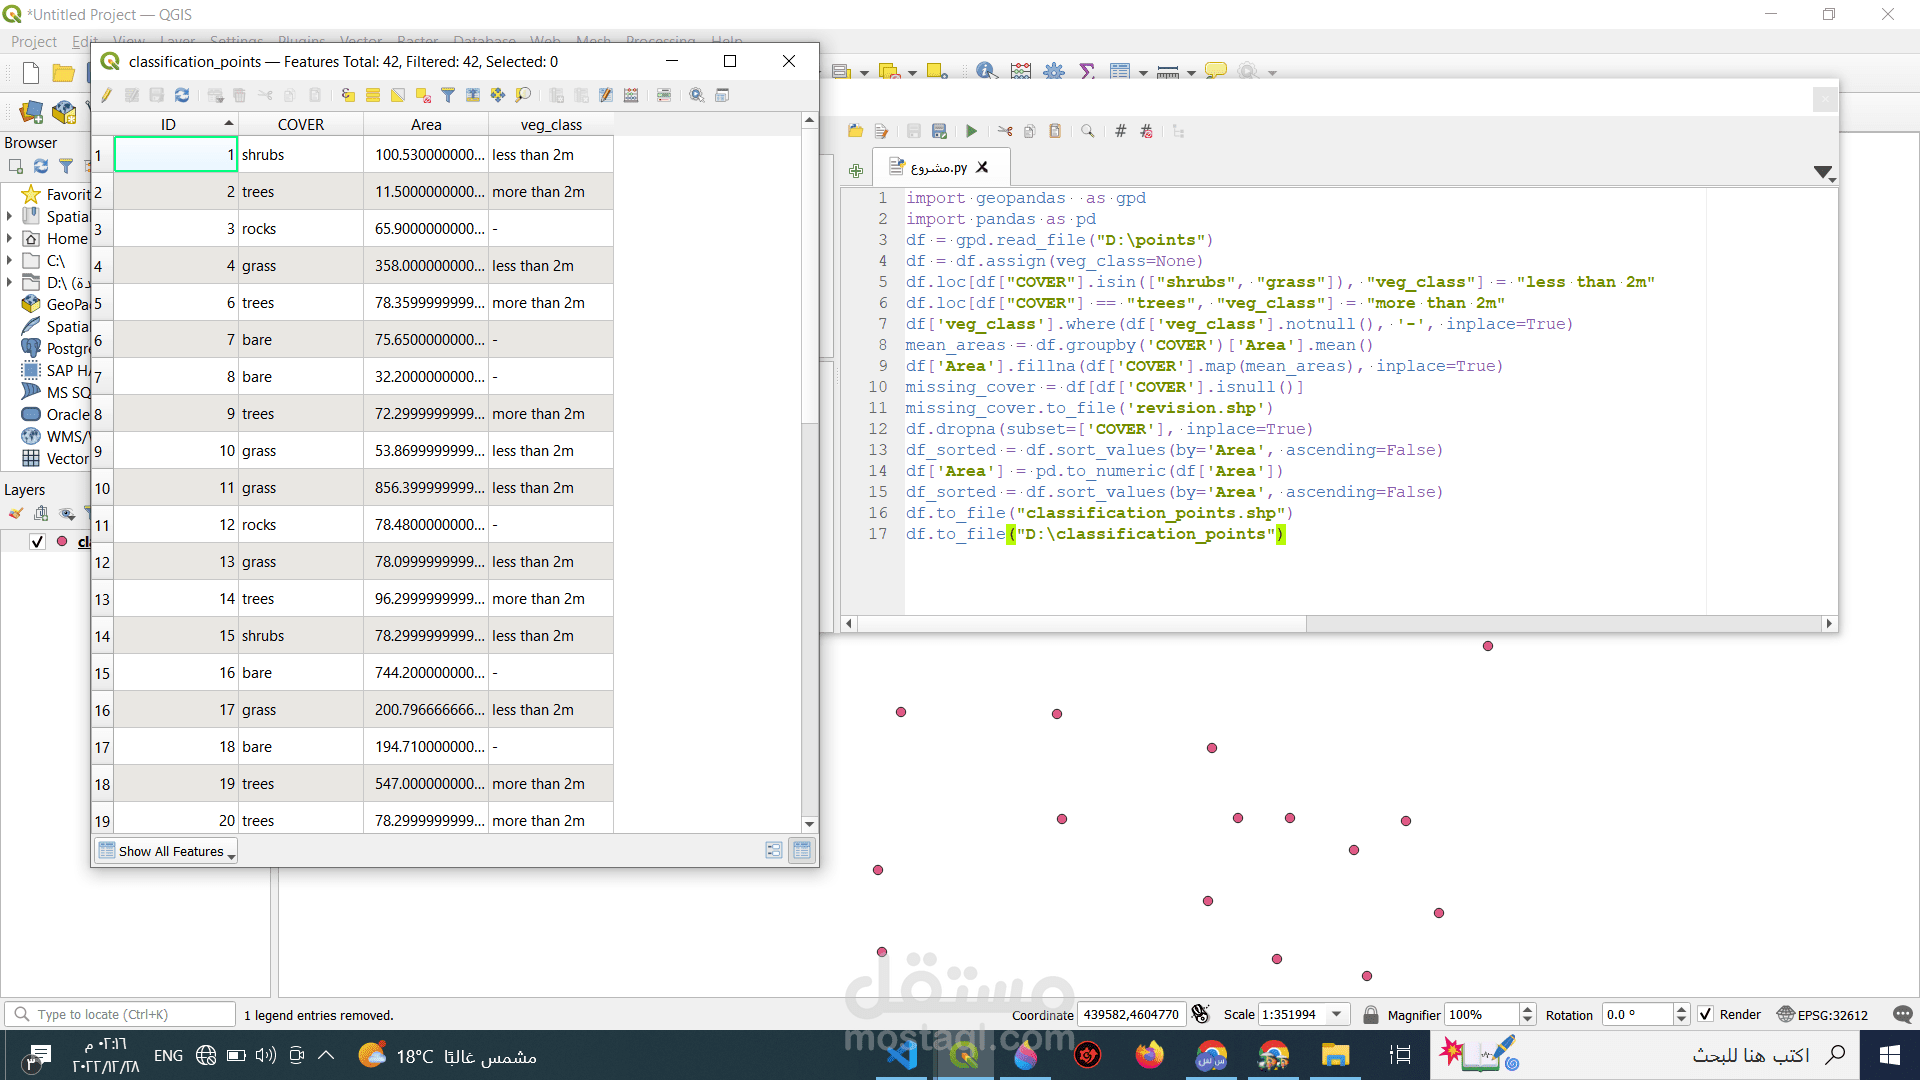Open the field calculator abacus icon
Screen dimensions: 1920x1080
pyautogui.click(x=631, y=95)
